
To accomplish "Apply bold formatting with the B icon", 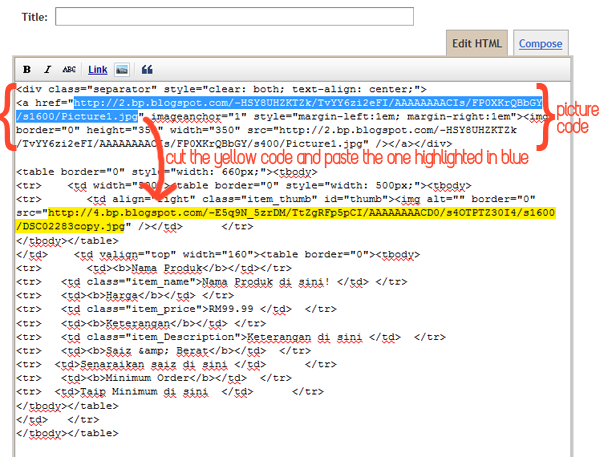I will (27, 70).
